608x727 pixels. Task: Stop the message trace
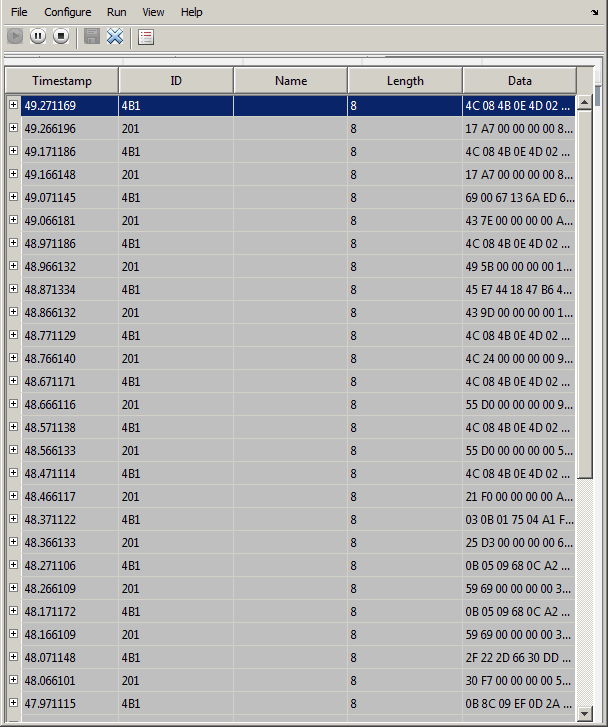[x=61, y=36]
